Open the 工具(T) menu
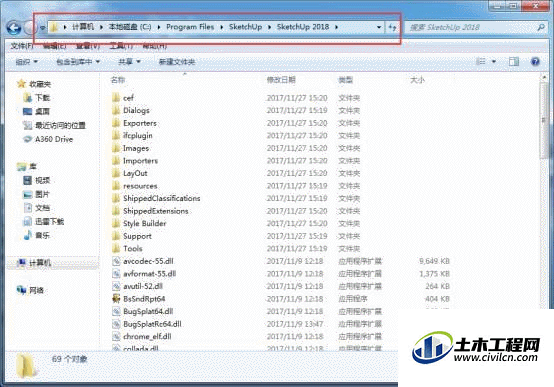The image size is (554, 387). pos(121,46)
